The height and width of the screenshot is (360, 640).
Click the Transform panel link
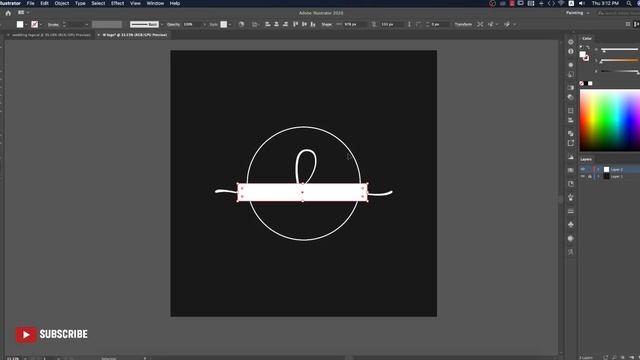463,24
